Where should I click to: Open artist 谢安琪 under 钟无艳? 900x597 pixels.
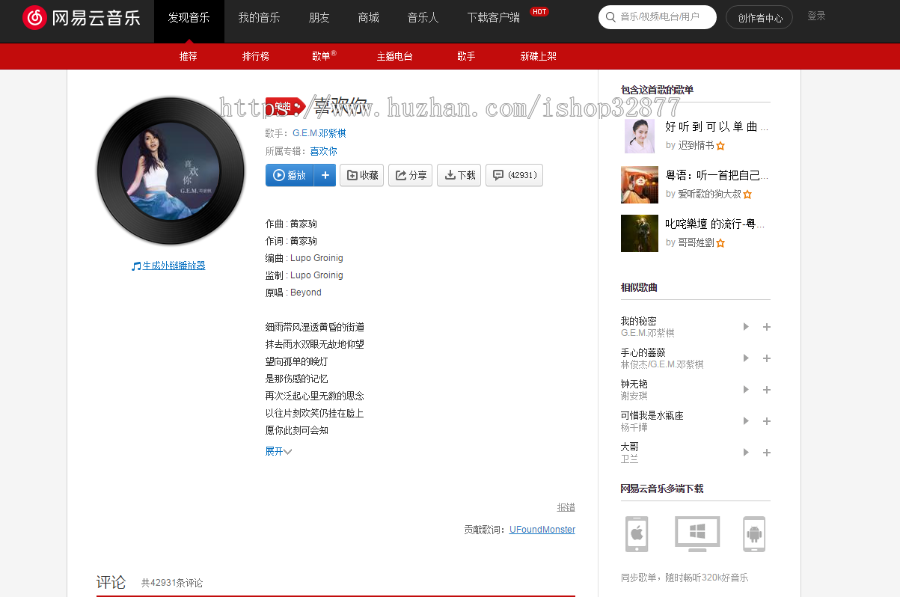click(x=634, y=396)
